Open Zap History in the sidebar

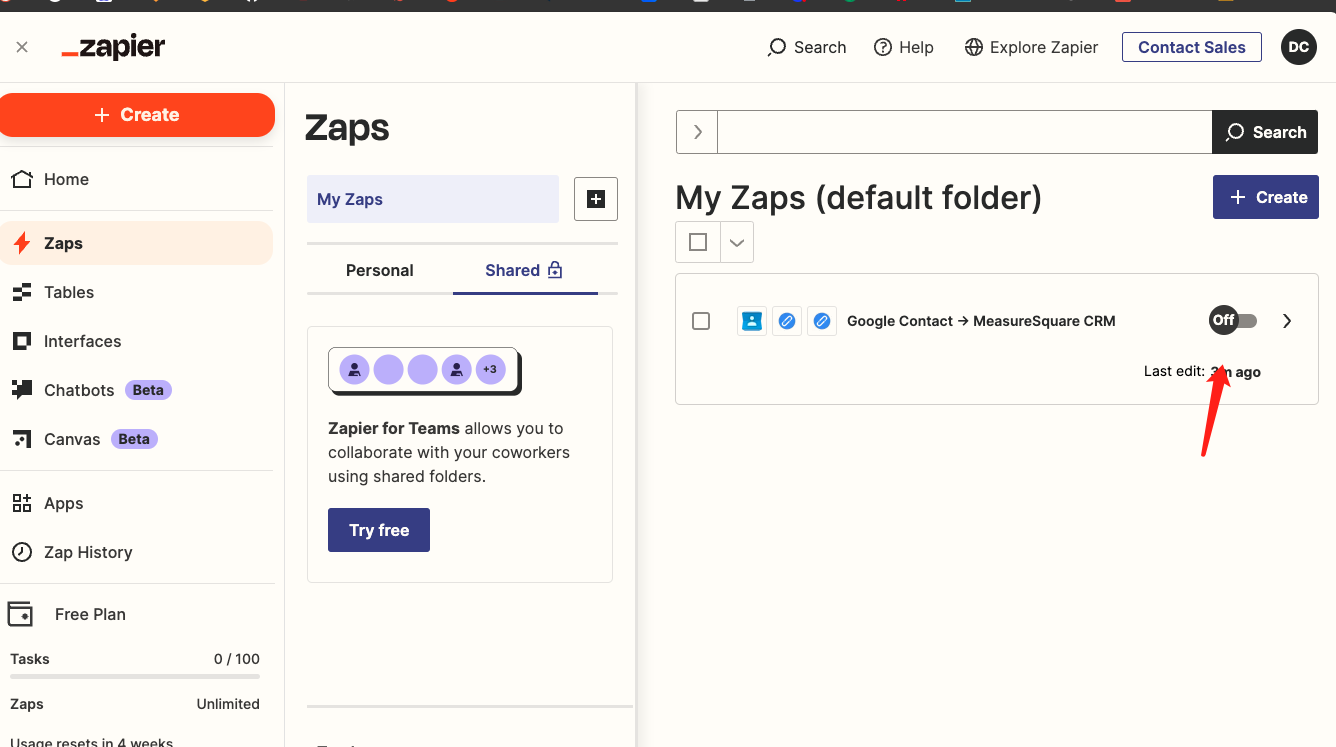[88, 552]
